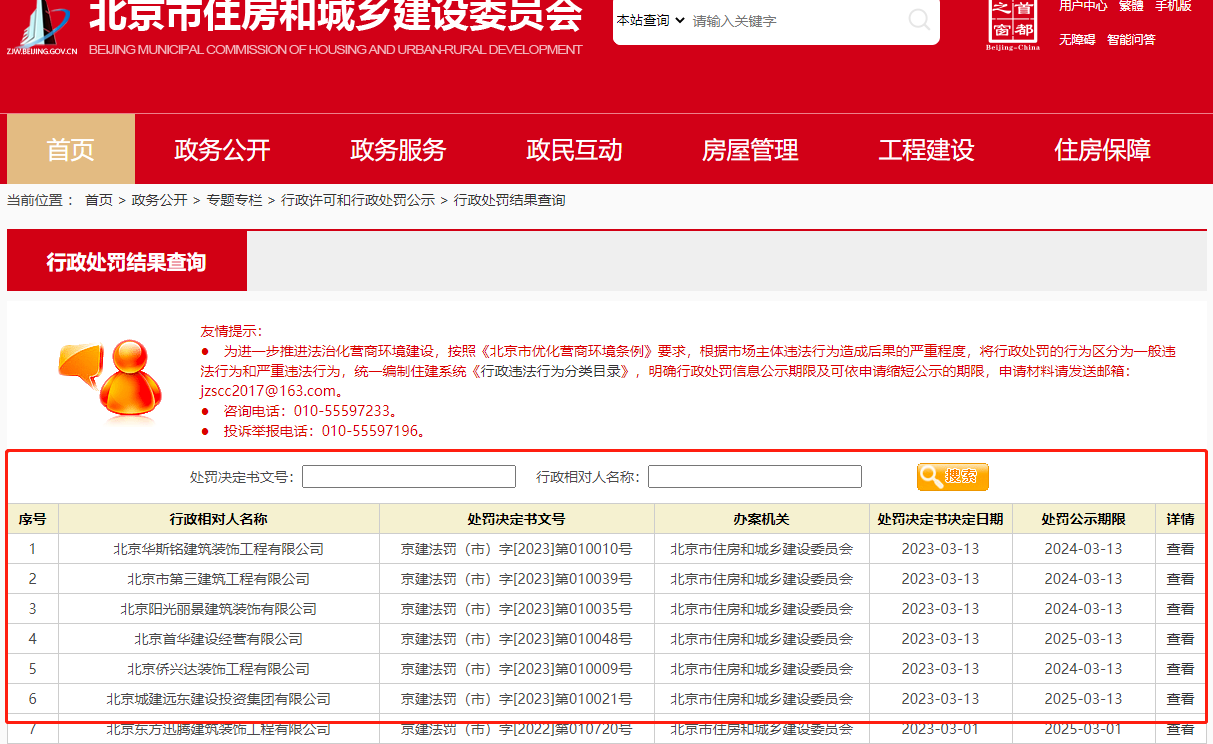The height and width of the screenshot is (744, 1213).
Task: Click document number 第010010号 cell
Action: pyautogui.click(x=517, y=549)
